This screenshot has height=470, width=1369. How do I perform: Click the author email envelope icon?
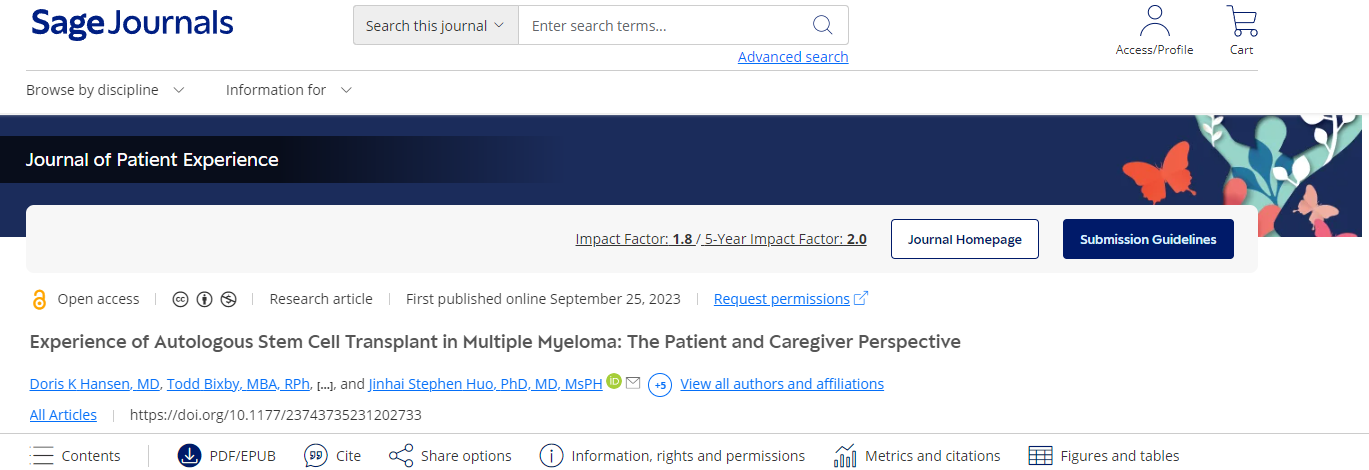(x=633, y=383)
